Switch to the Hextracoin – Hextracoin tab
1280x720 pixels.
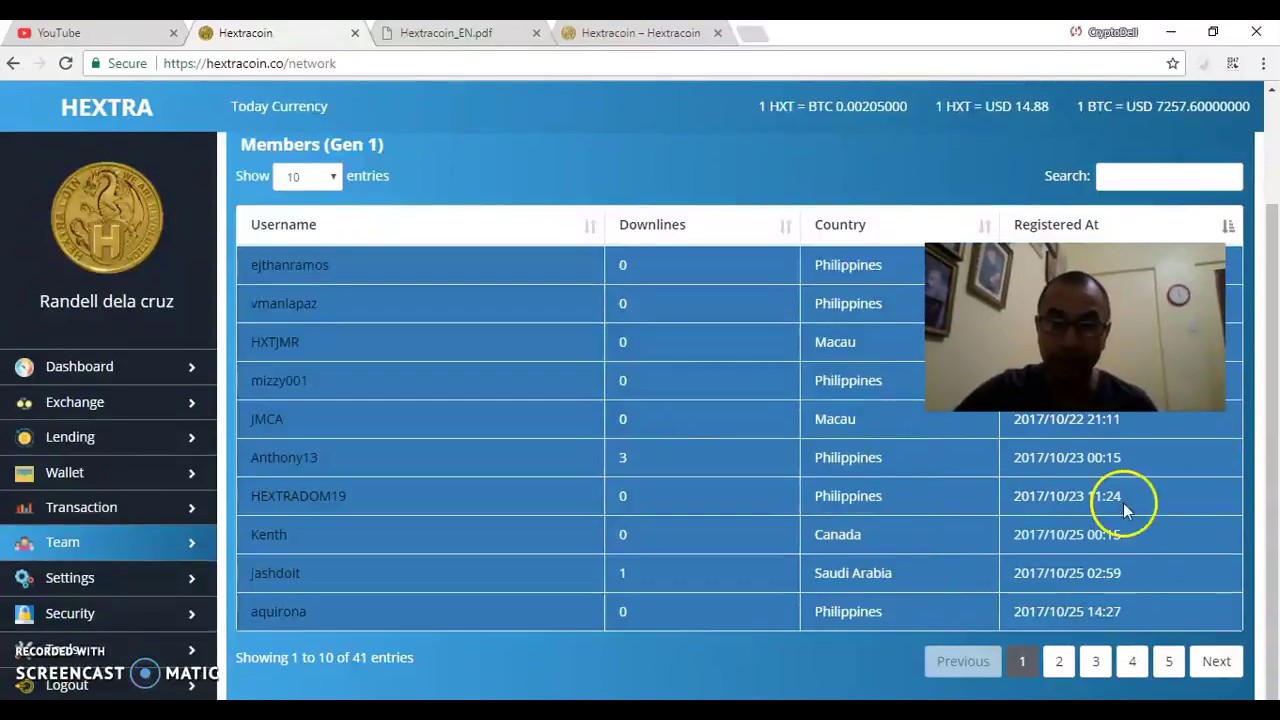(640, 33)
